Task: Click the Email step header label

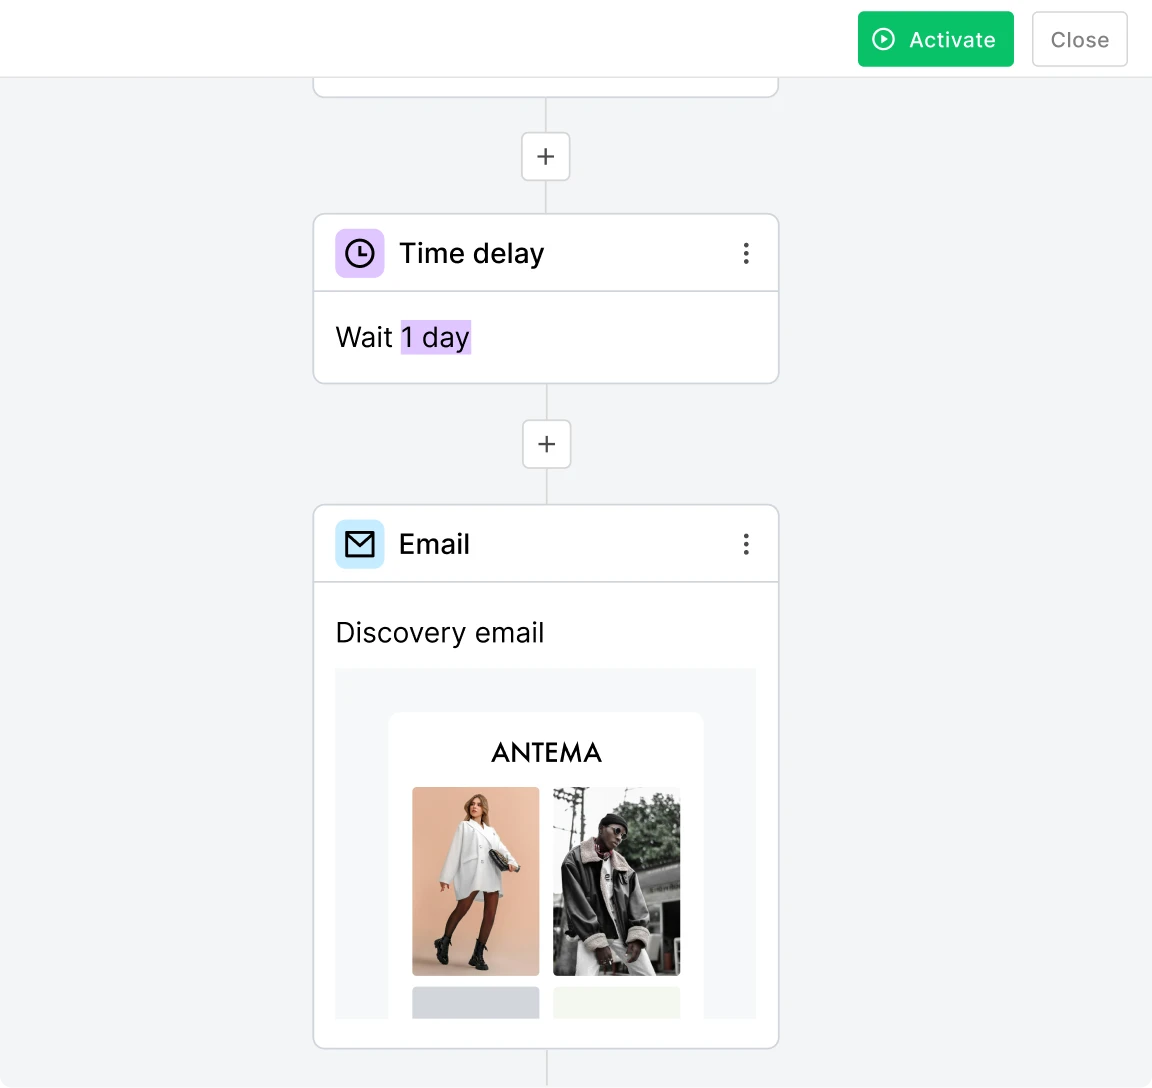Action: 434,543
